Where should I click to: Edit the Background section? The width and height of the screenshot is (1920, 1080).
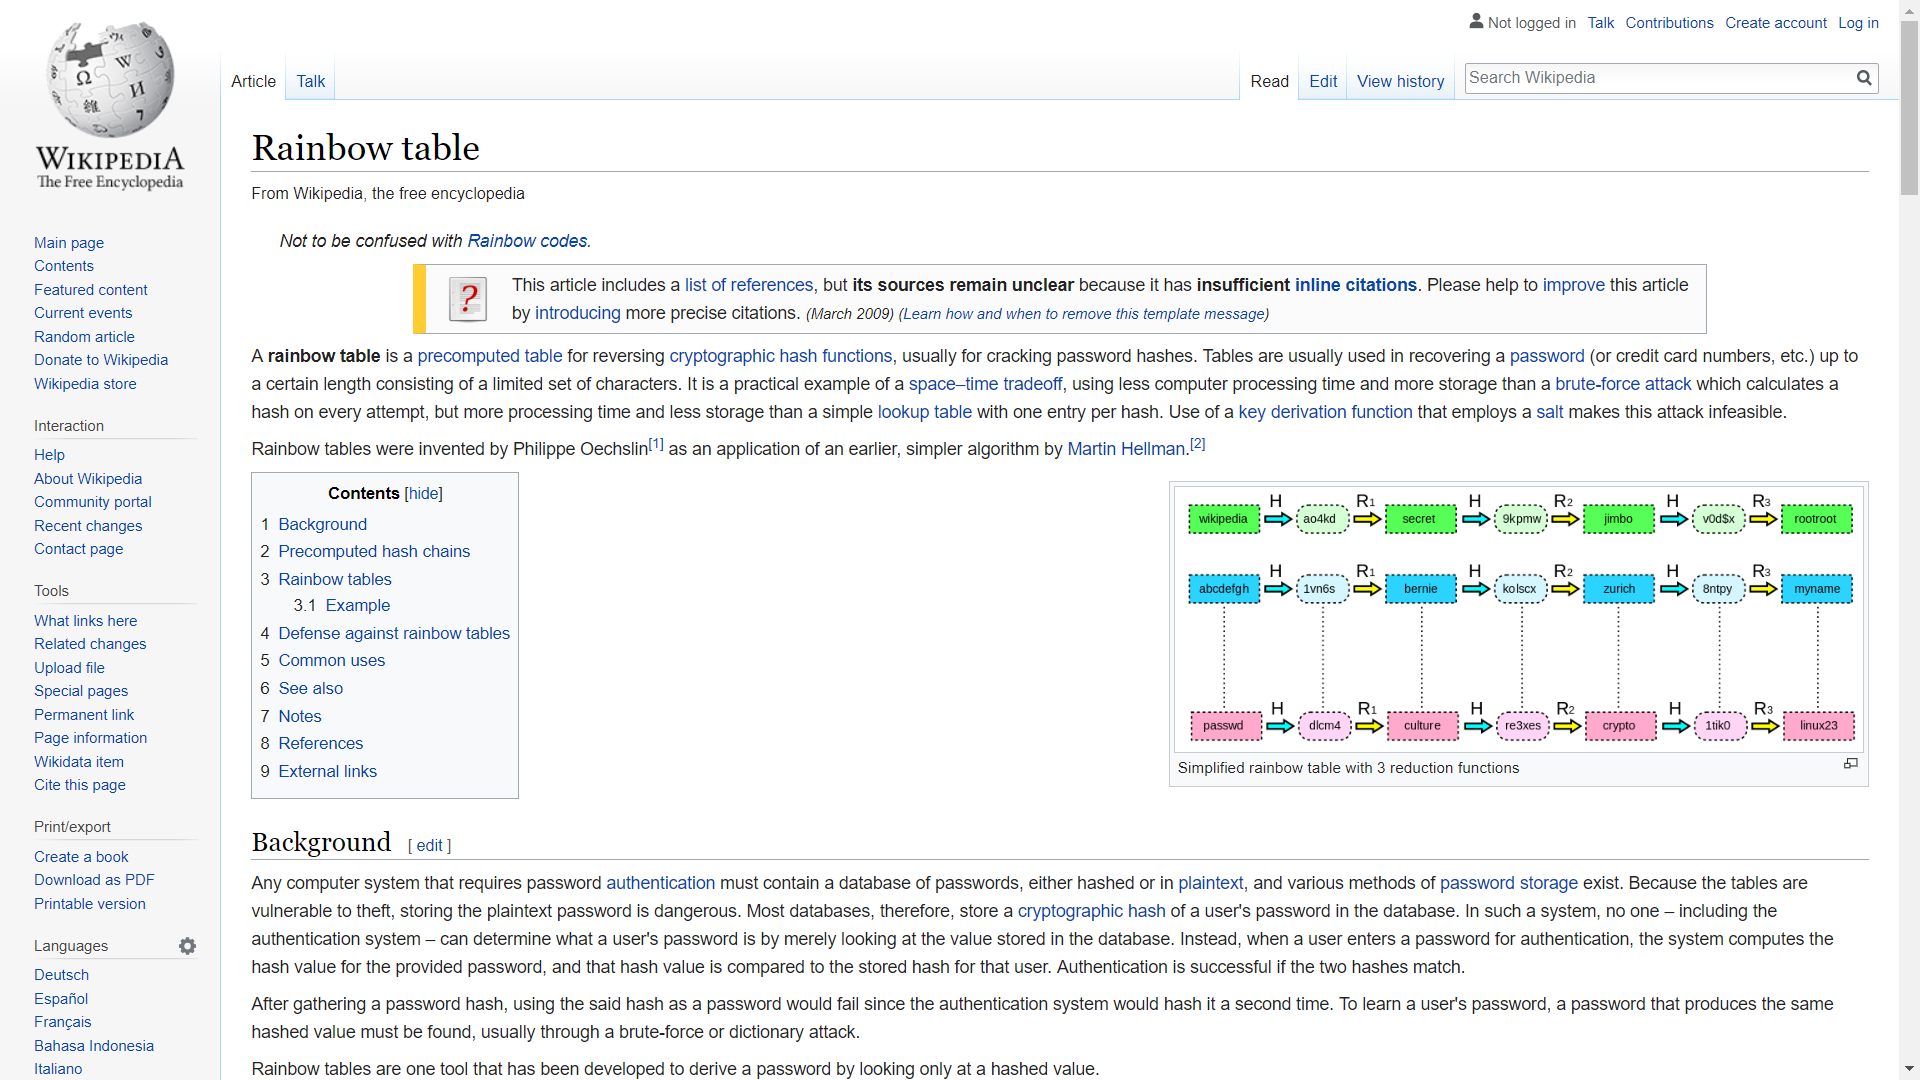(429, 846)
